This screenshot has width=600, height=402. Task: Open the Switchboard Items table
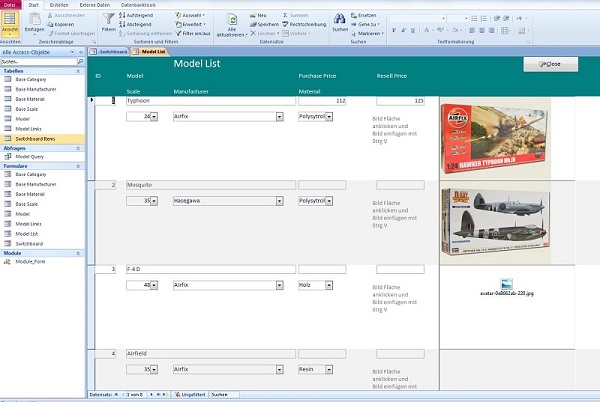42,139
